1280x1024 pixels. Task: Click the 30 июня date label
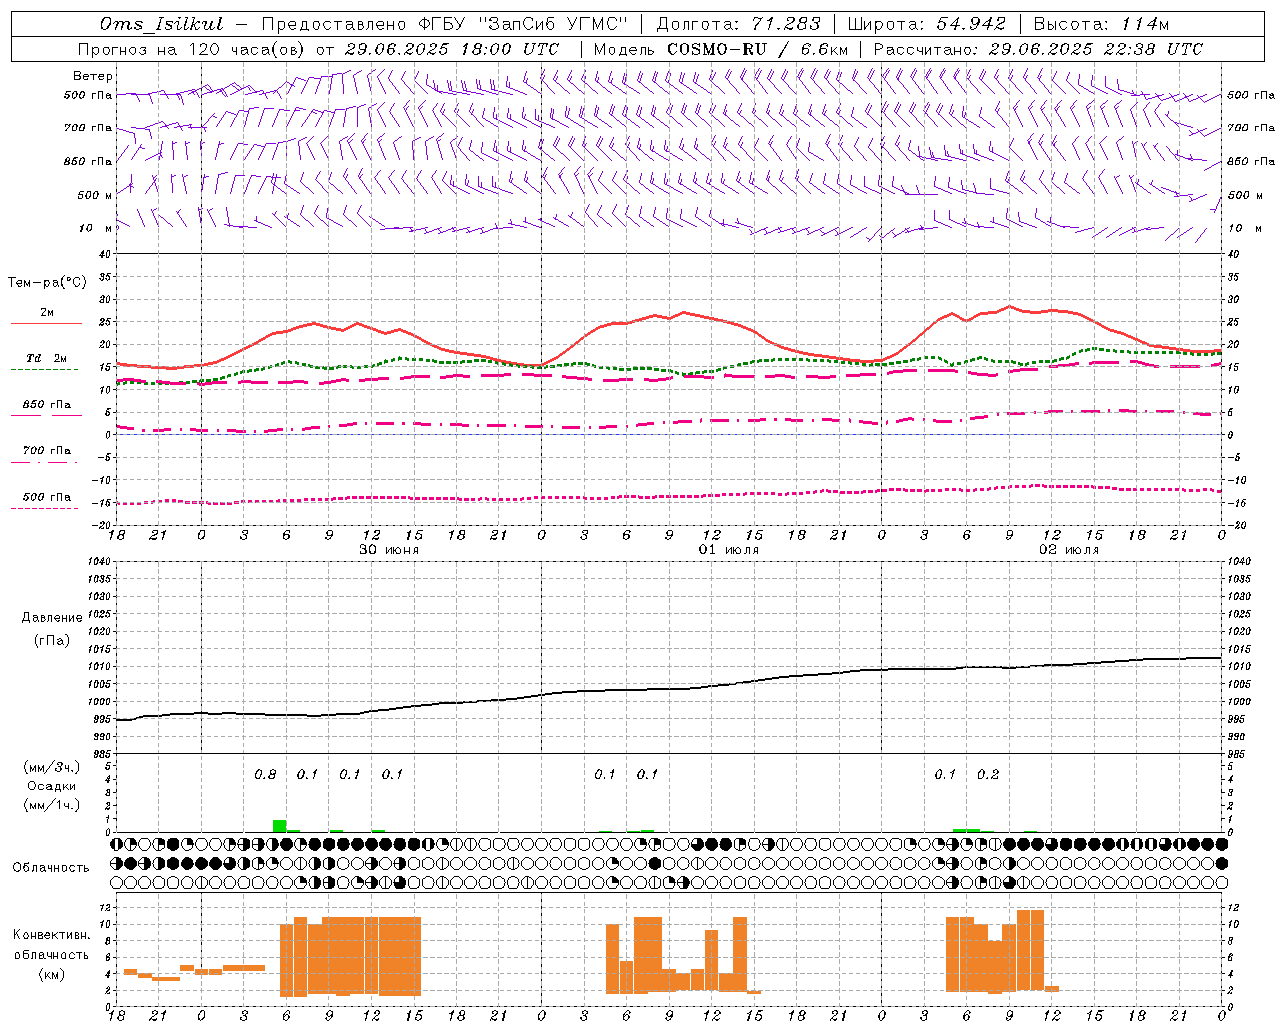(389, 550)
